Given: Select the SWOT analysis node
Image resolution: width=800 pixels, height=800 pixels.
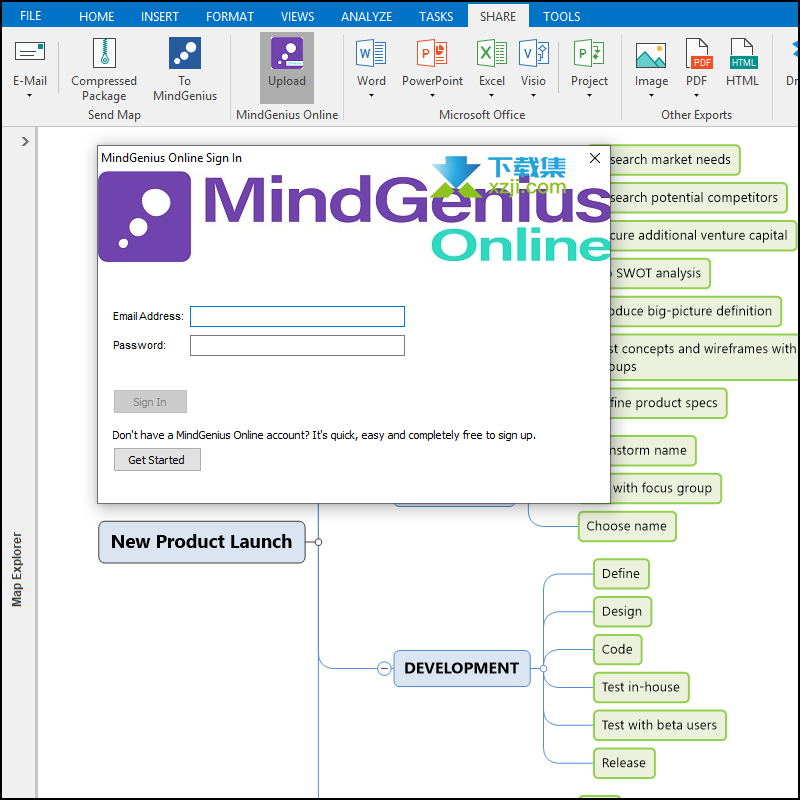Looking at the screenshot, I should (660, 273).
